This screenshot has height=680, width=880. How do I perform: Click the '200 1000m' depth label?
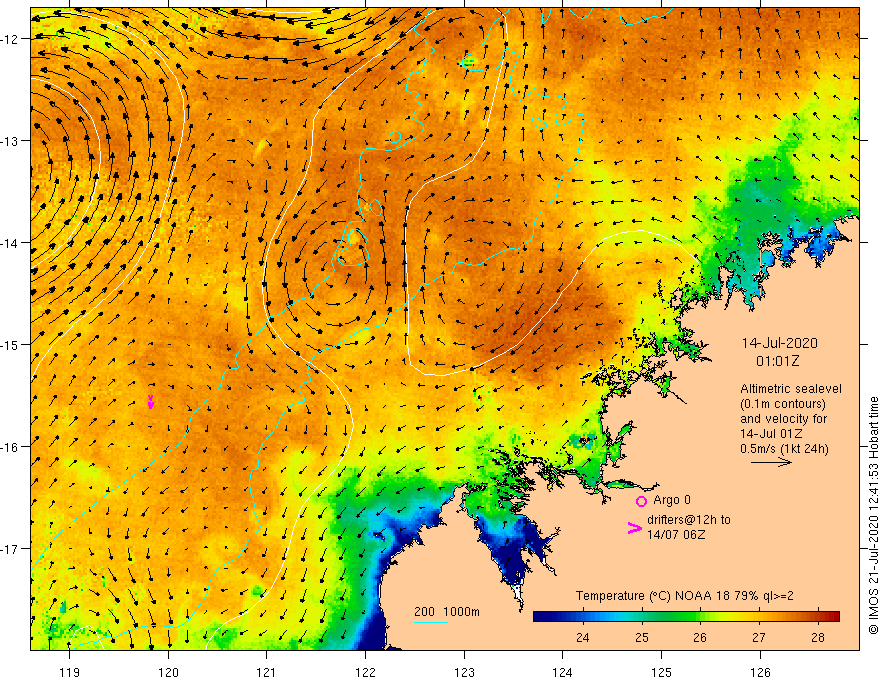(447, 612)
